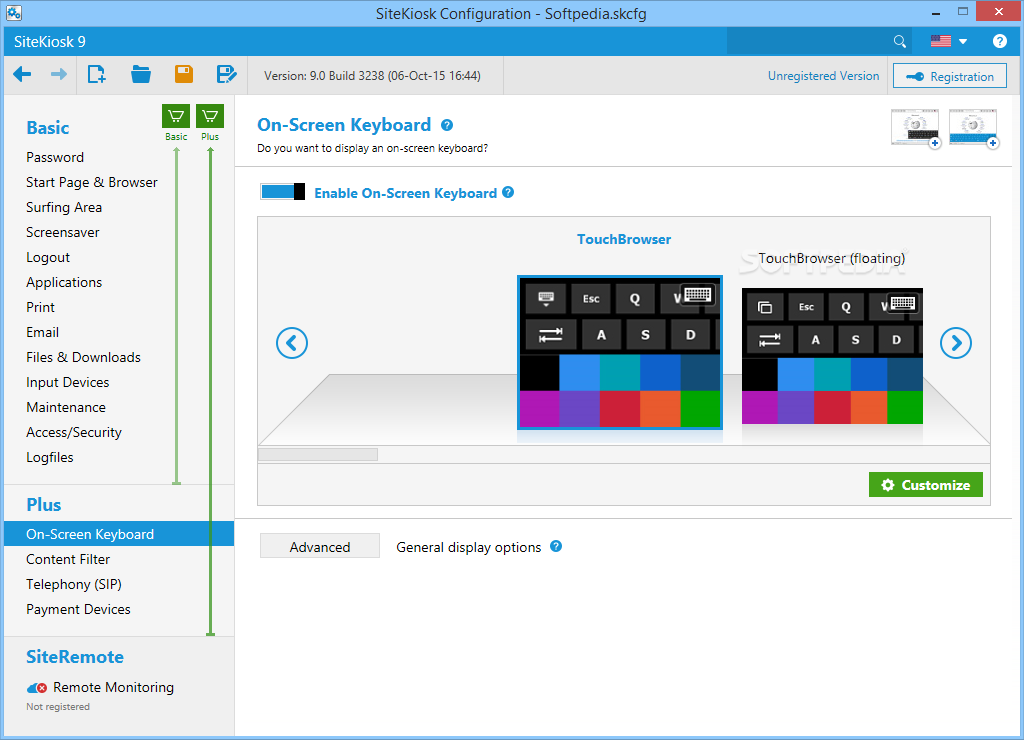
Task: Click the Save As disk-with-pencil icon
Action: (226, 74)
